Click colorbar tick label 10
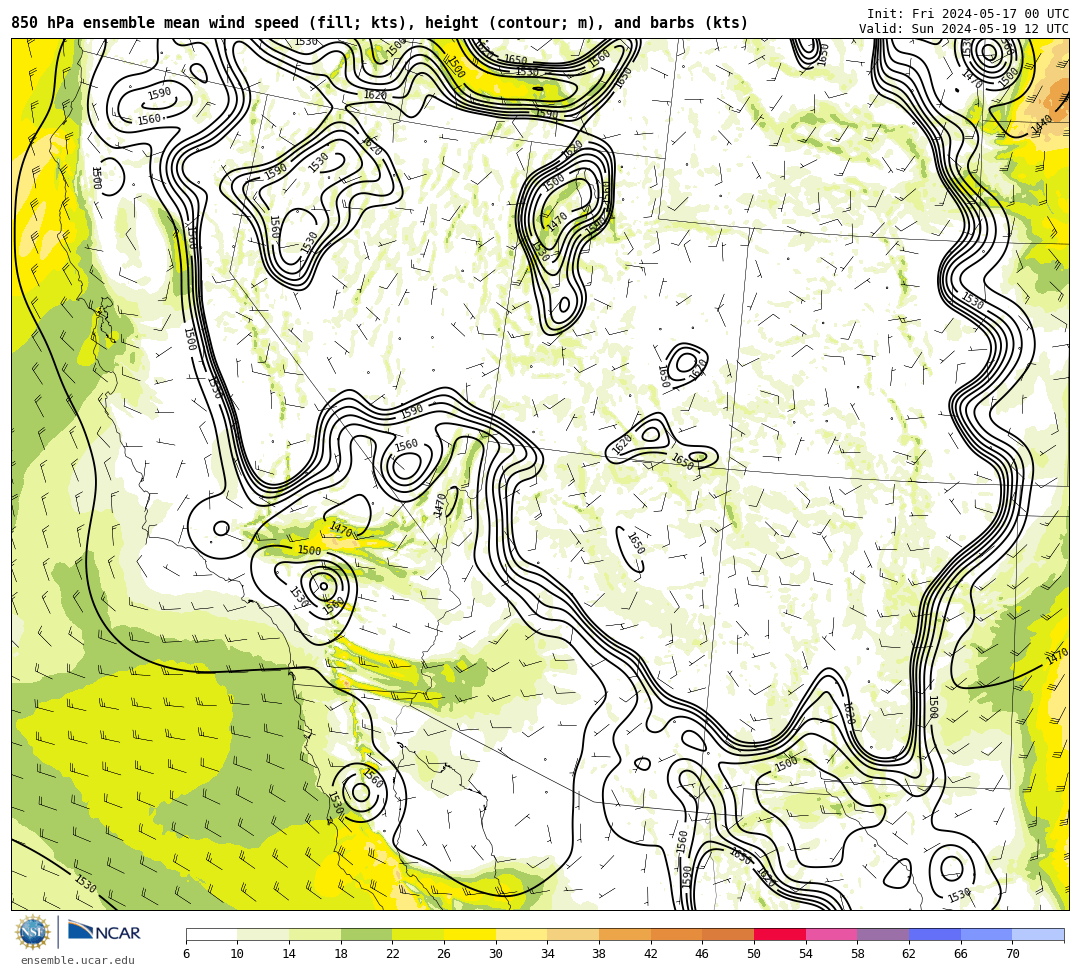 [x=238, y=954]
